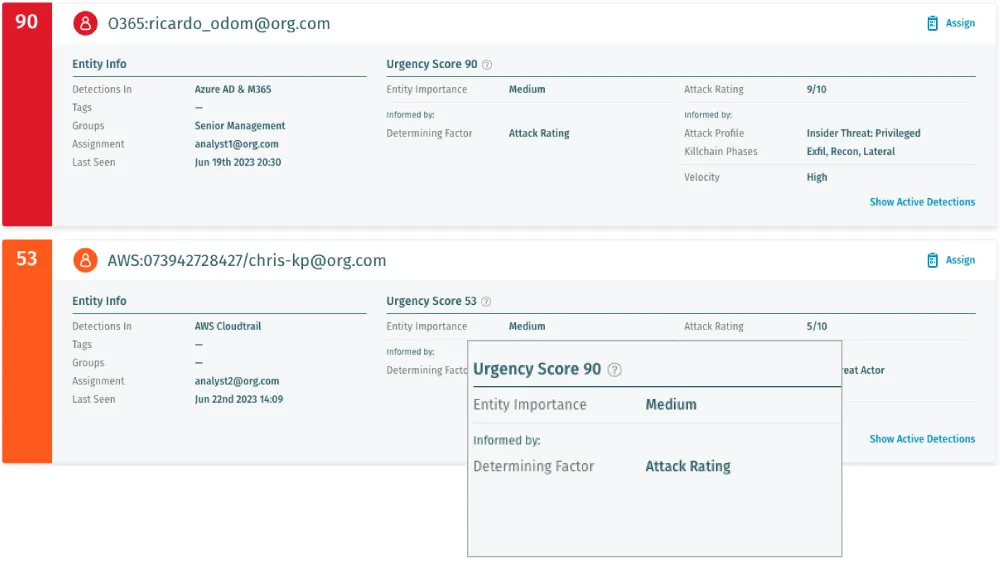
Task: Click the Assign clipboard icon for ricardo_odom
Action: point(935,22)
